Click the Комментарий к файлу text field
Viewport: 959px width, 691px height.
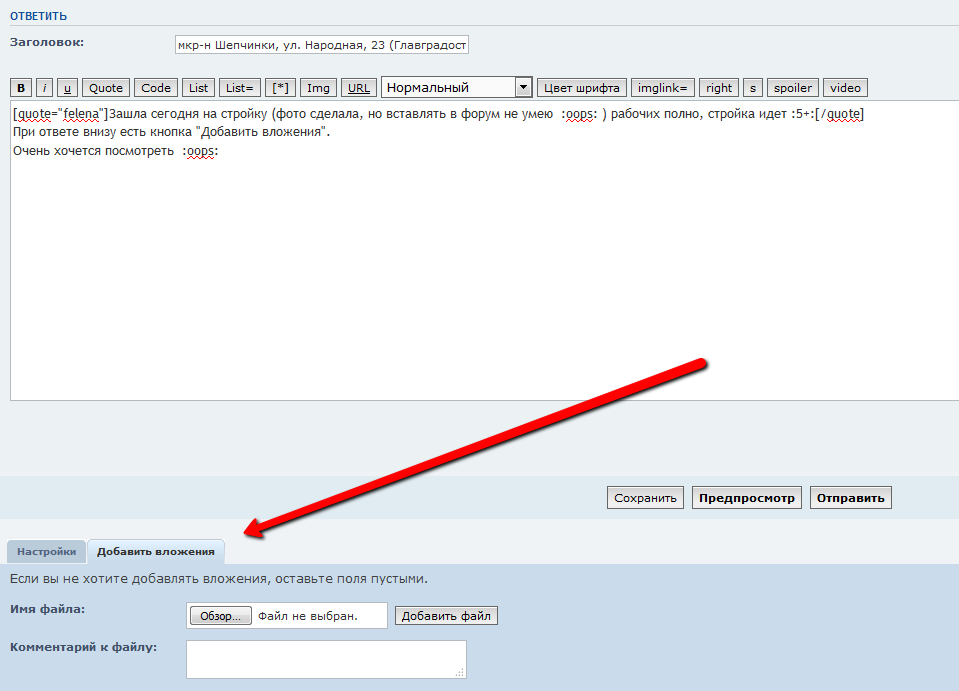point(326,659)
